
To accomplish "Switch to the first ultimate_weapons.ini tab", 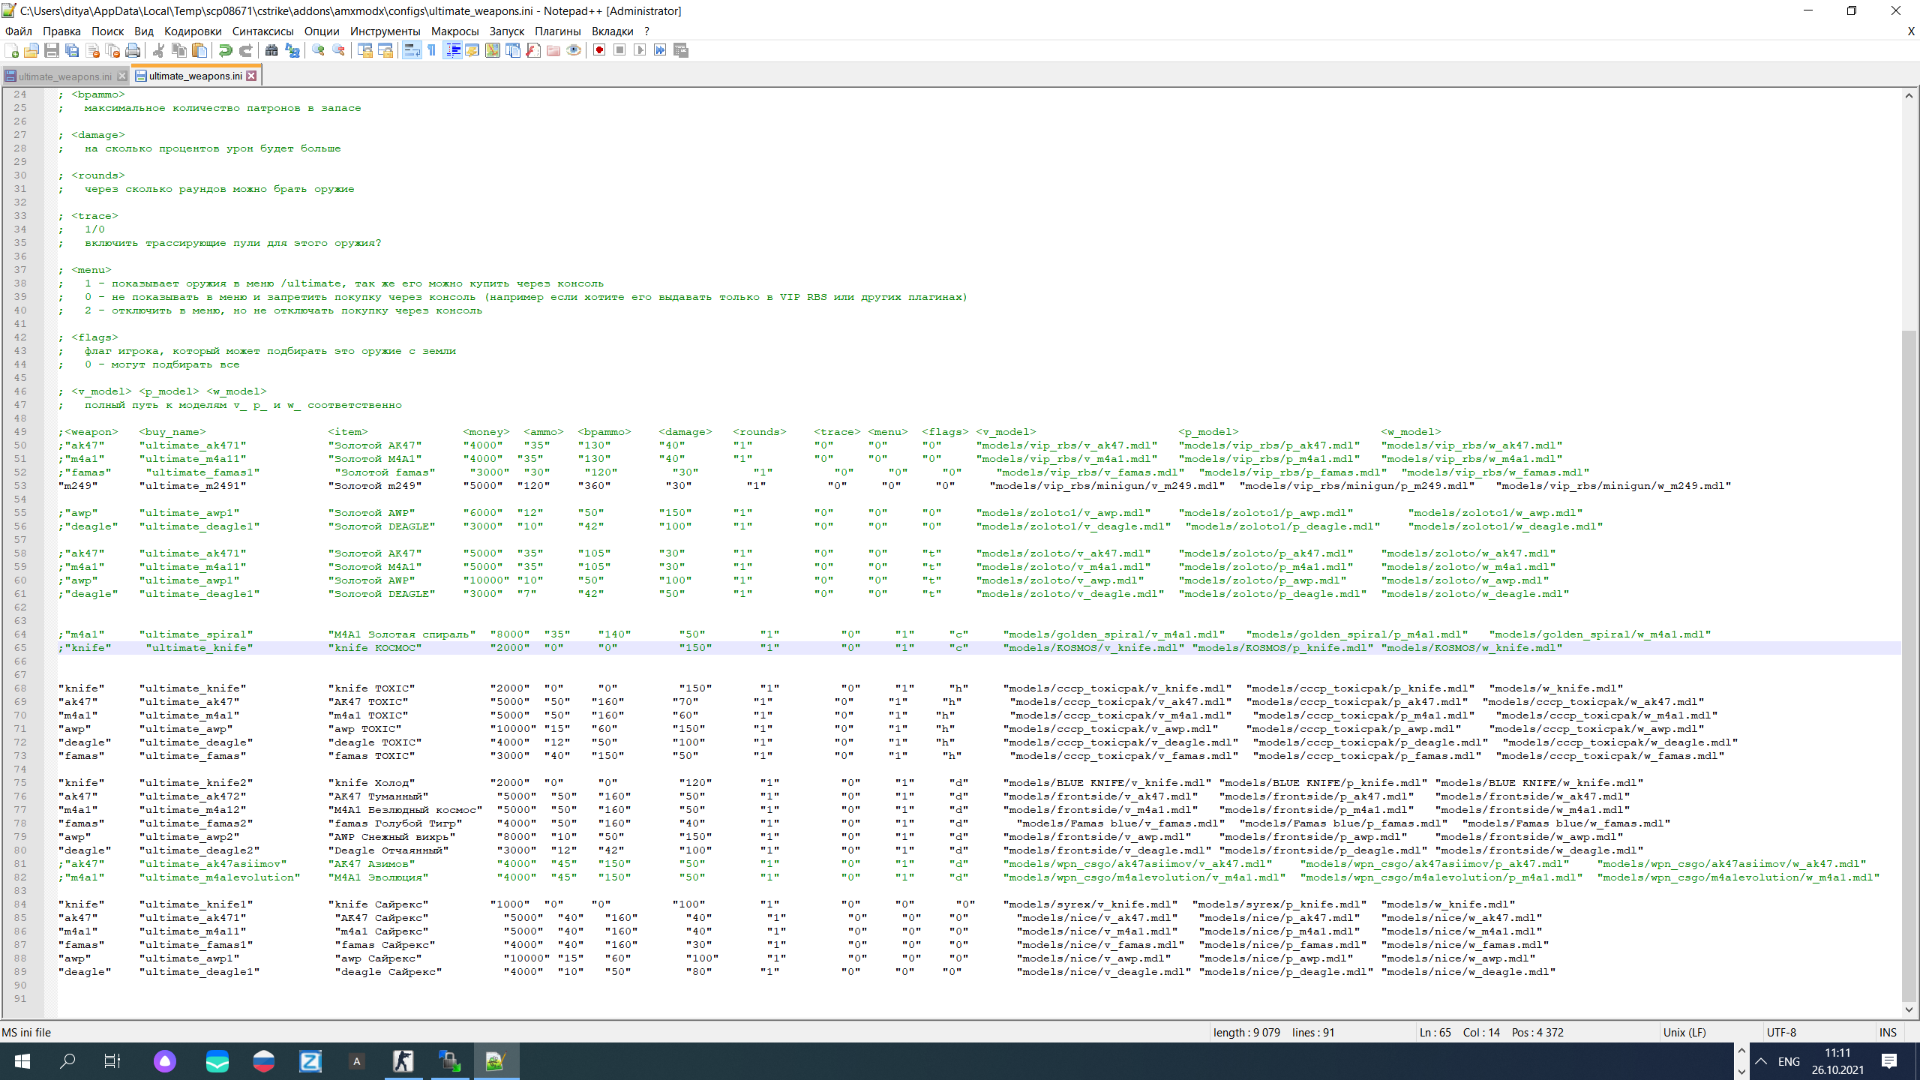I will pyautogui.click(x=64, y=76).
